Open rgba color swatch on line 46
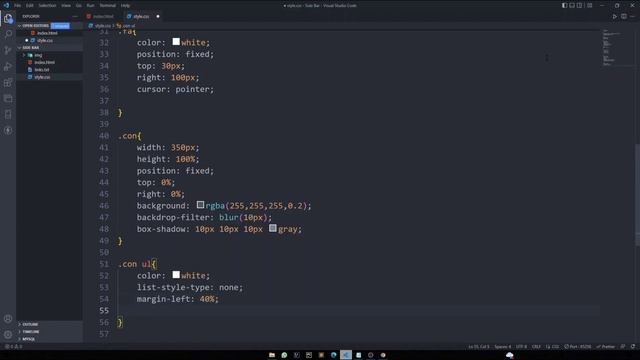The image size is (640, 360). click(200, 204)
